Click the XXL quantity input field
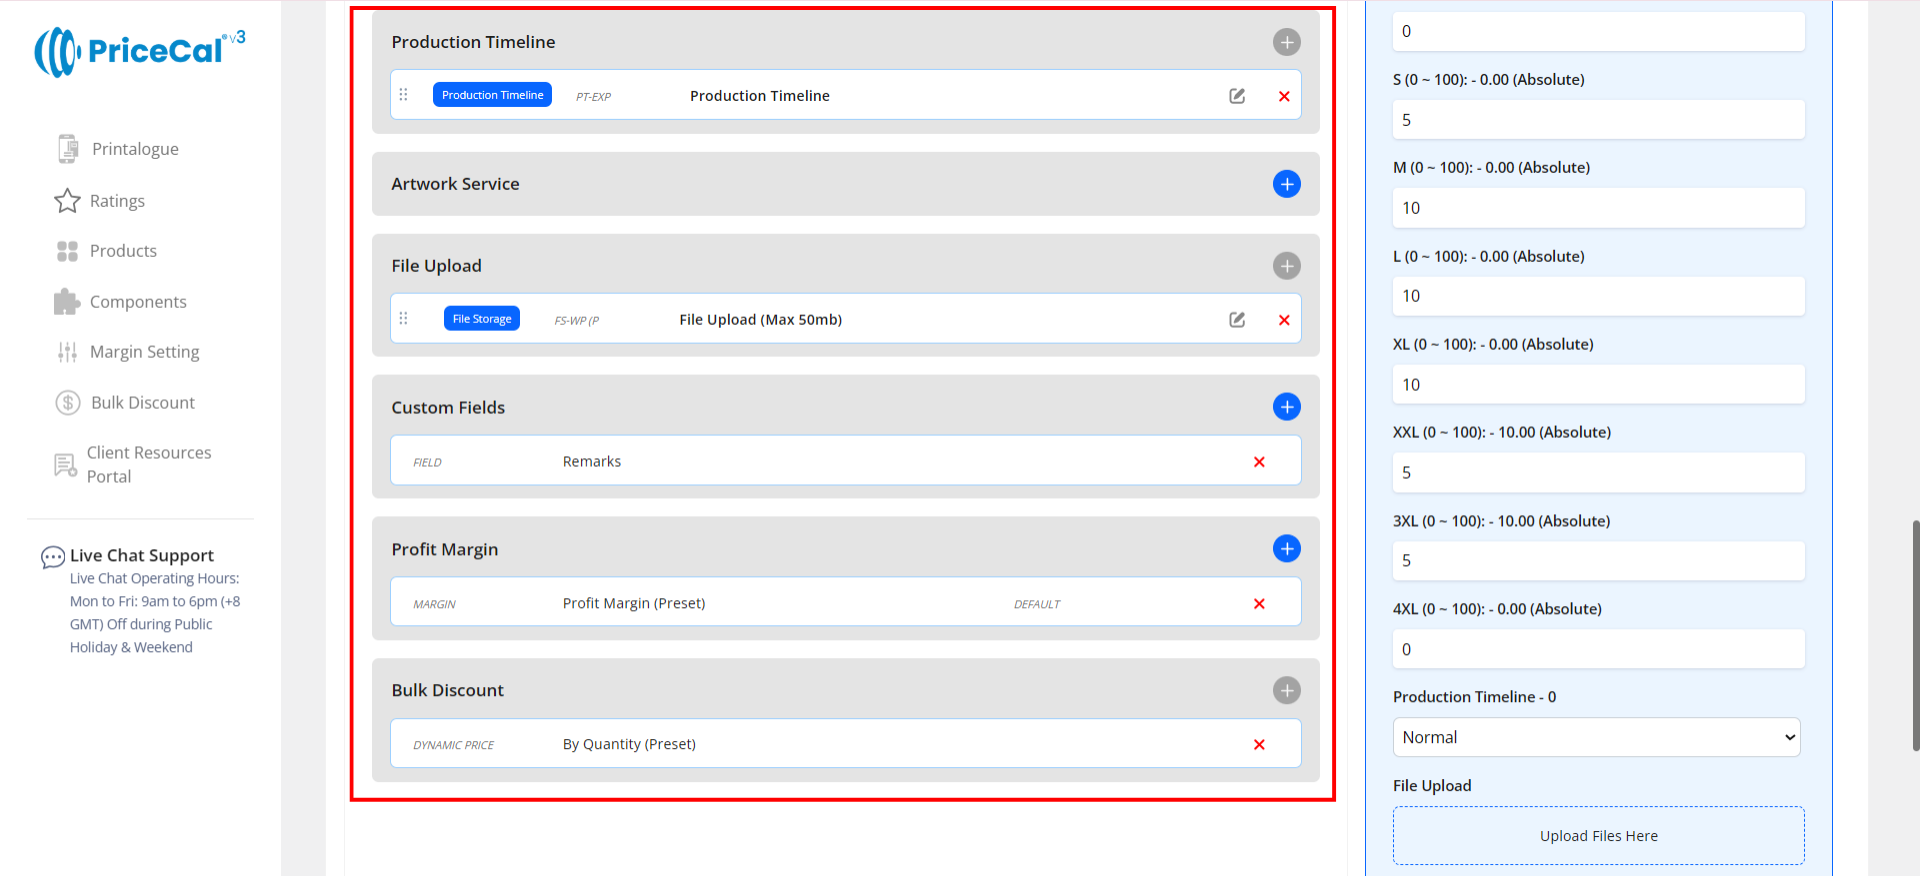Screen dimensions: 1920x876 point(1598,473)
